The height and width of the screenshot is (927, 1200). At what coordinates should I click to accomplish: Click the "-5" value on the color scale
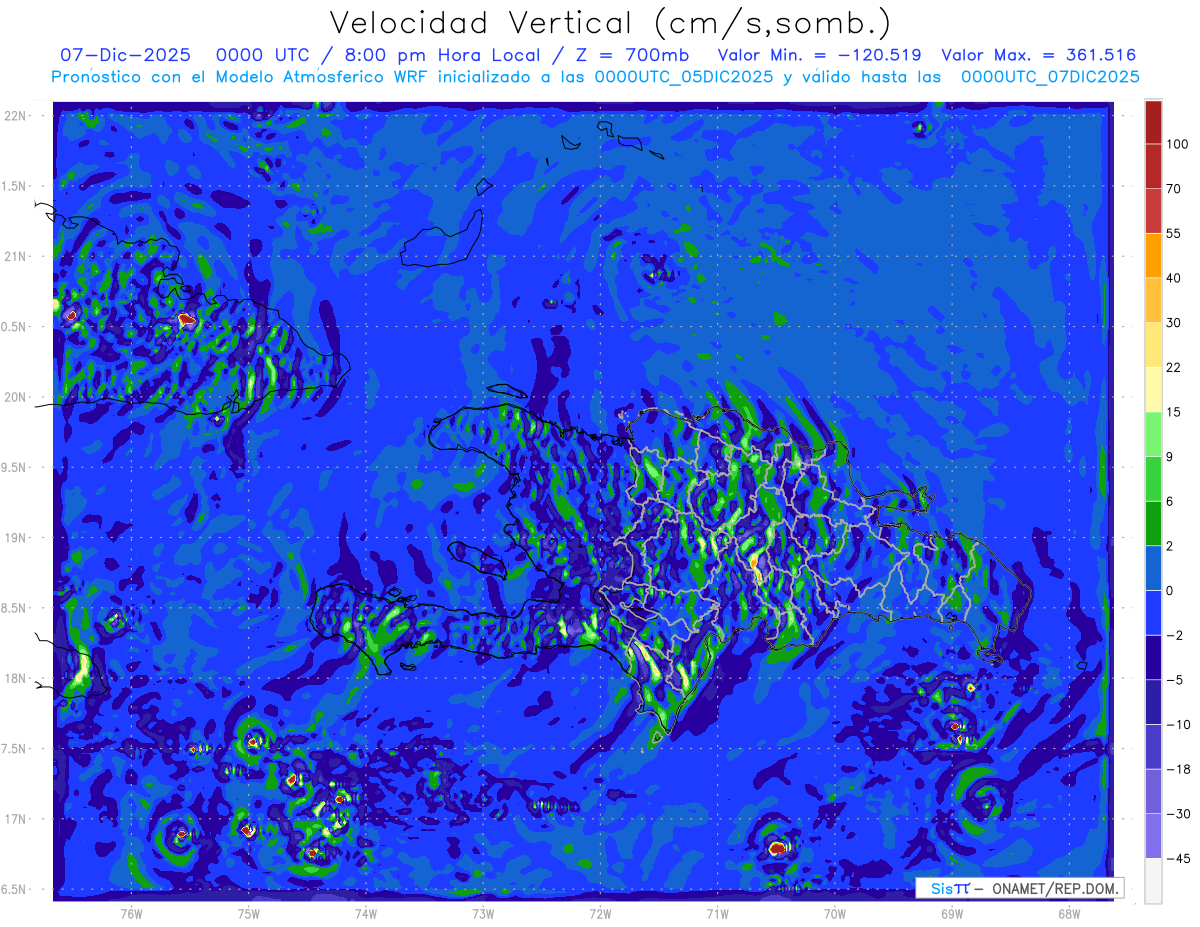(x=1175, y=680)
